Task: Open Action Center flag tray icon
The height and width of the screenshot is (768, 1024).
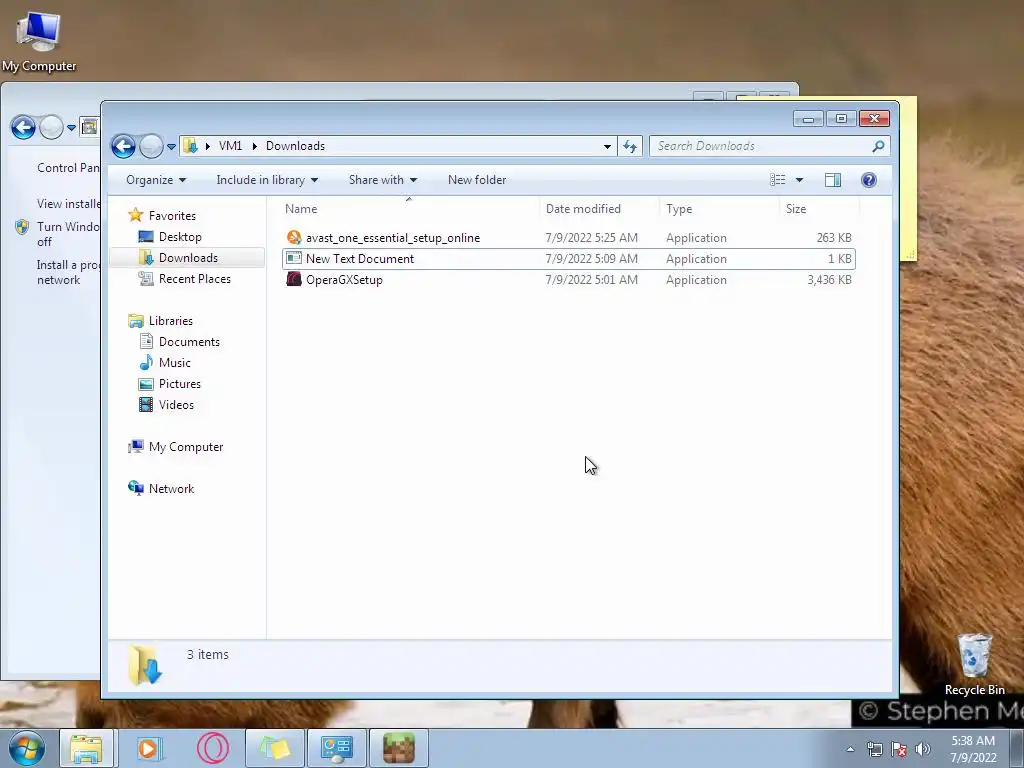Action: pyautogui.click(x=899, y=749)
